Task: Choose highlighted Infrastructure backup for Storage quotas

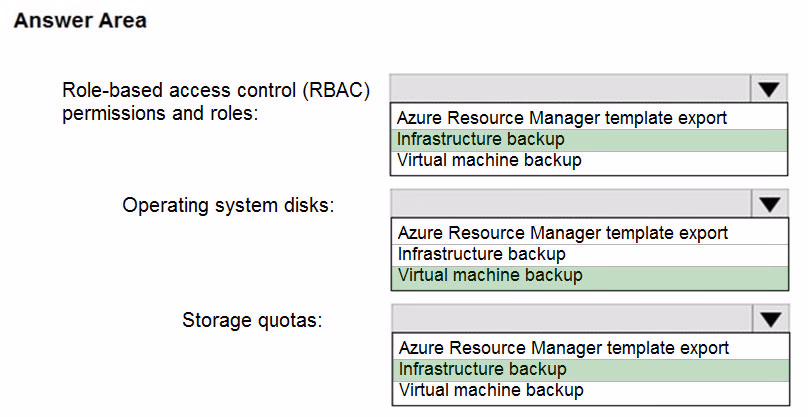Action: [x=591, y=370]
